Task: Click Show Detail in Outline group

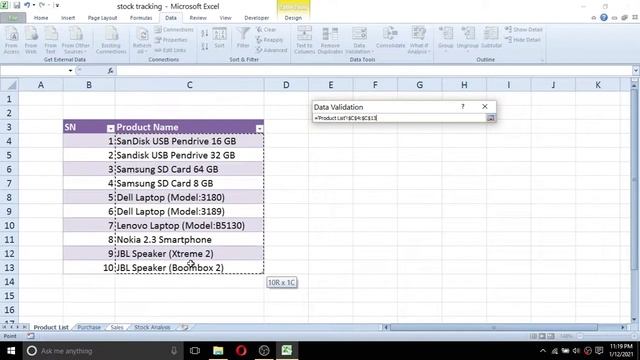Action: [524, 29]
